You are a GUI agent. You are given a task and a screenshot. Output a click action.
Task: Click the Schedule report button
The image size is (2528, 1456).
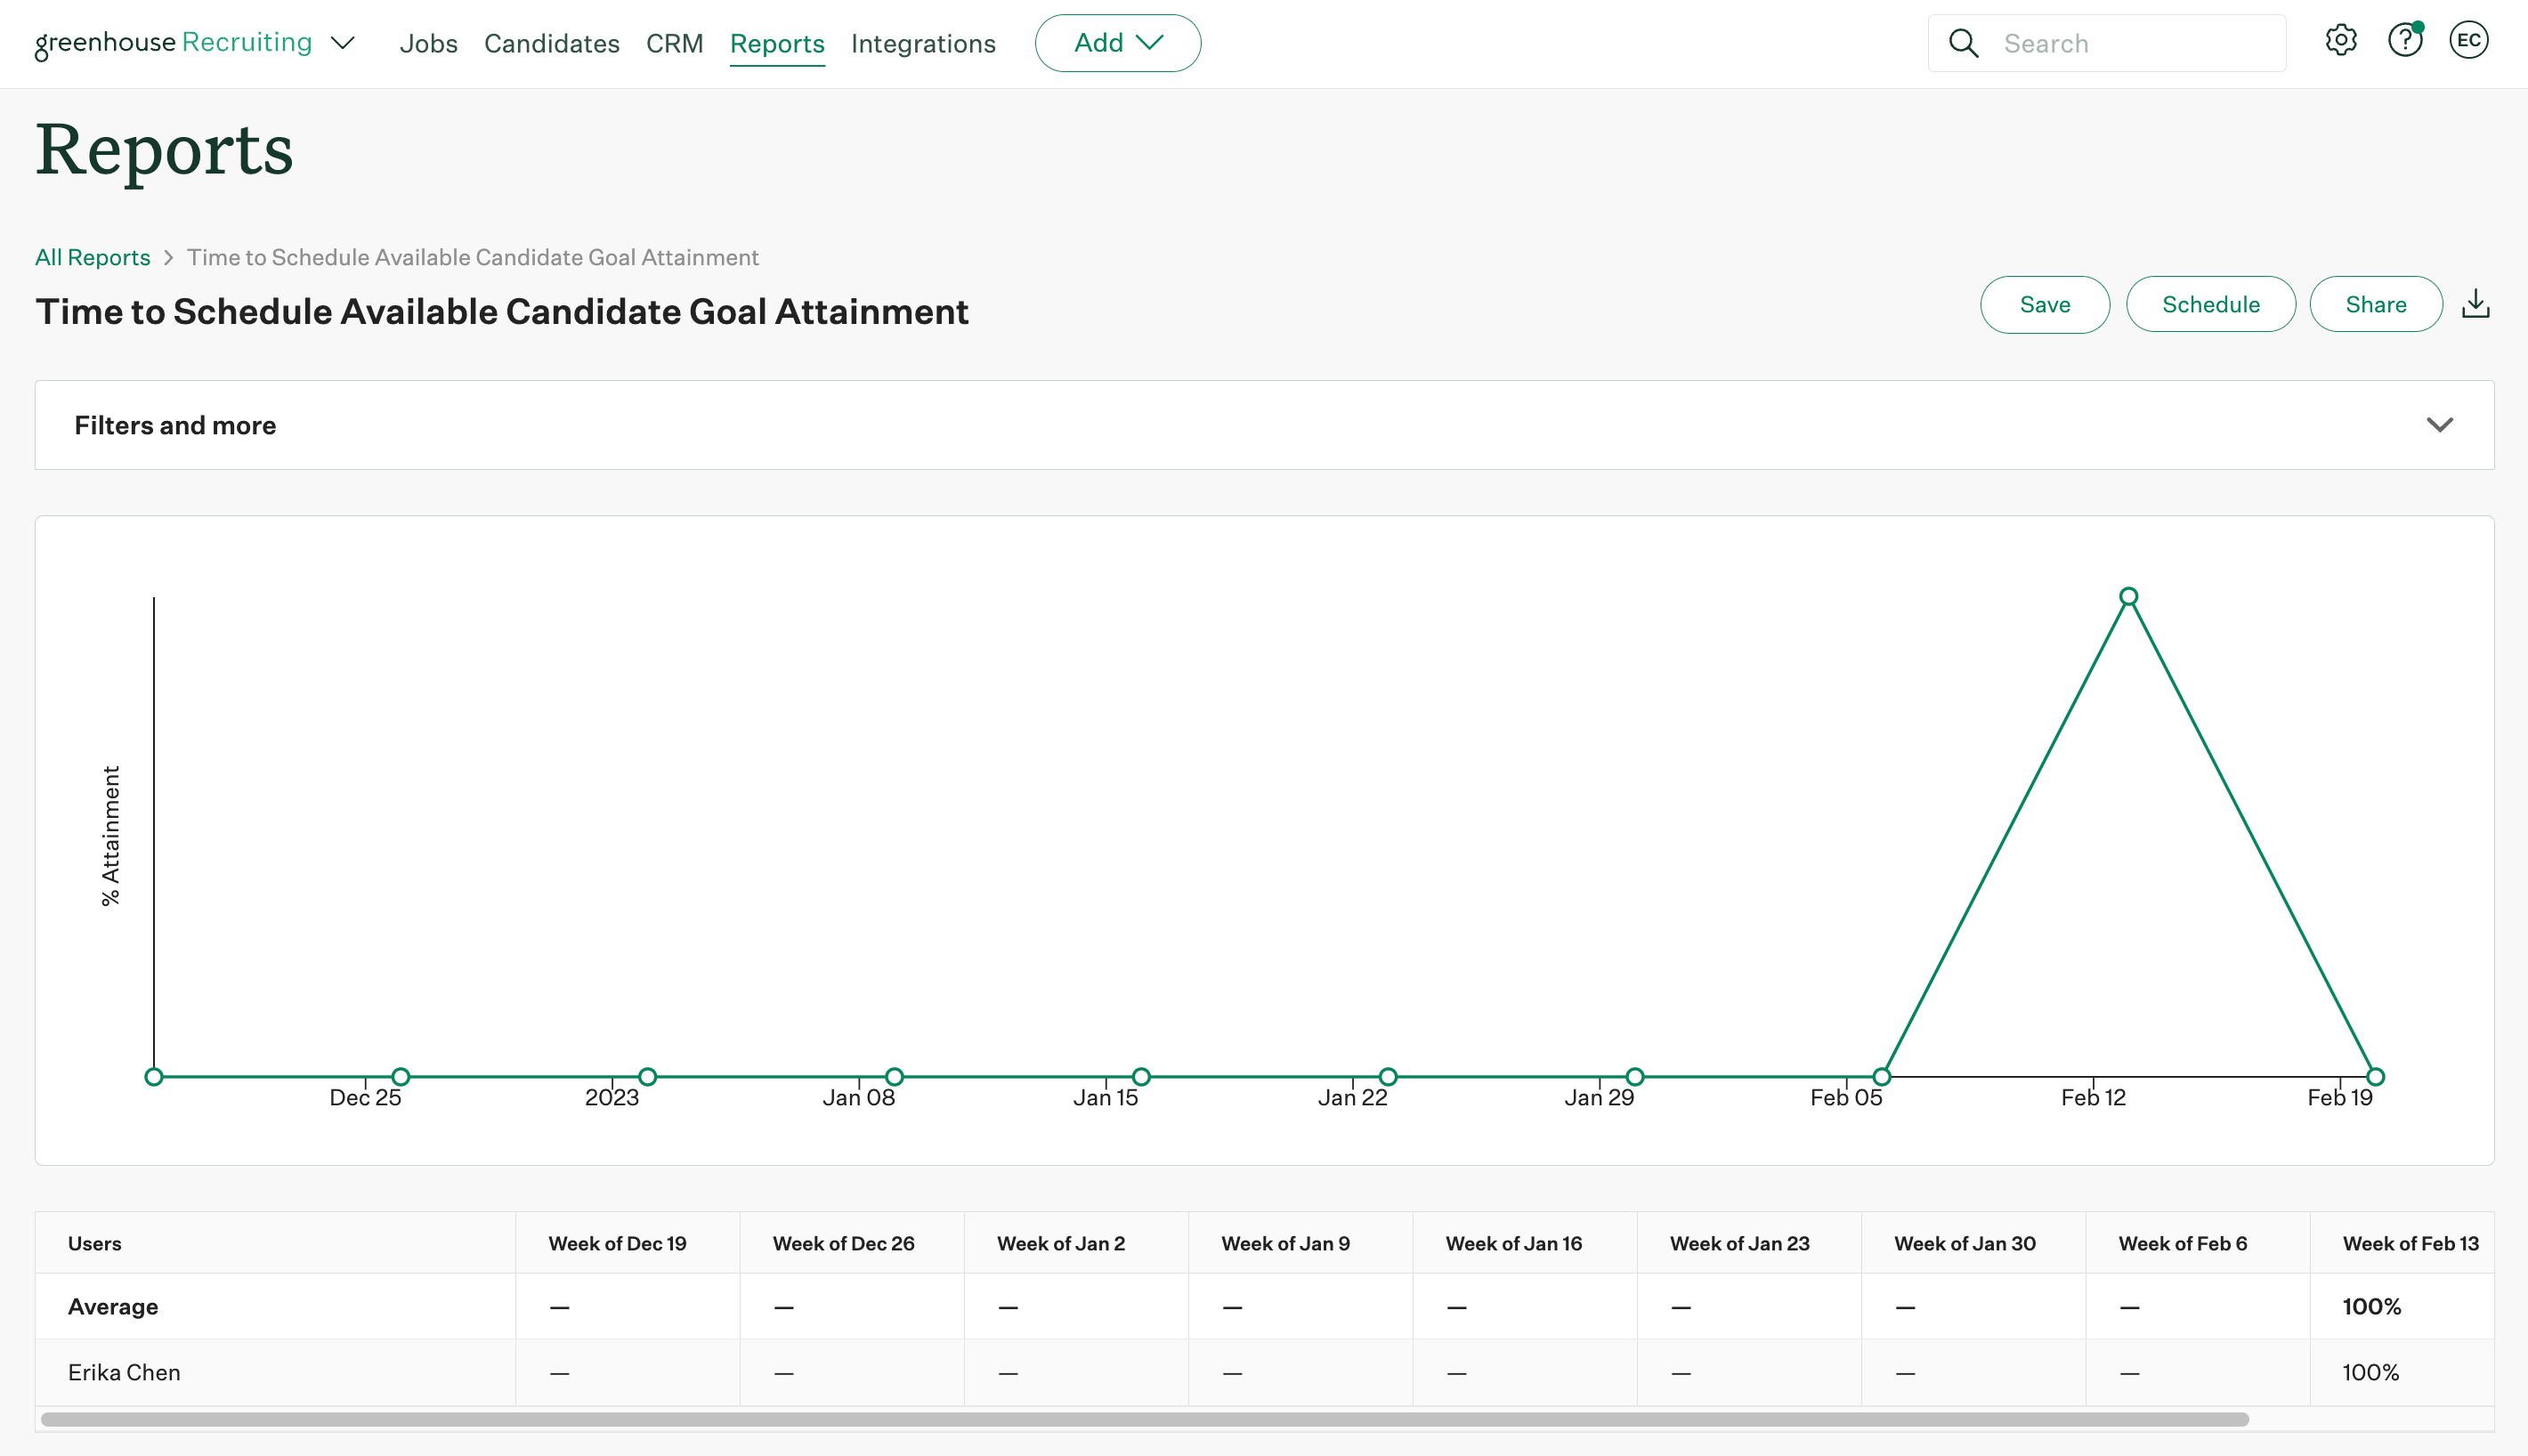click(2210, 303)
